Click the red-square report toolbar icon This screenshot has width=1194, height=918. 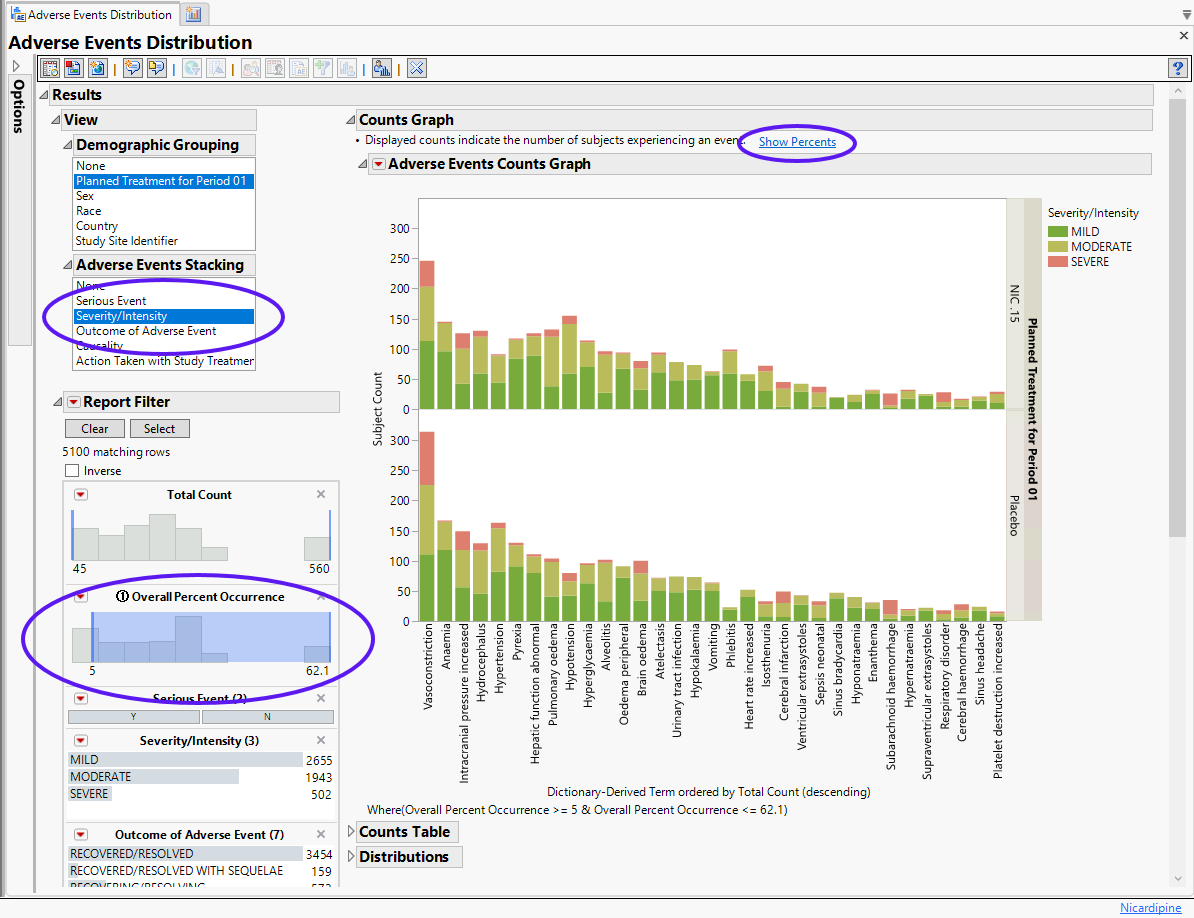pyautogui.click(x=73, y=68)
